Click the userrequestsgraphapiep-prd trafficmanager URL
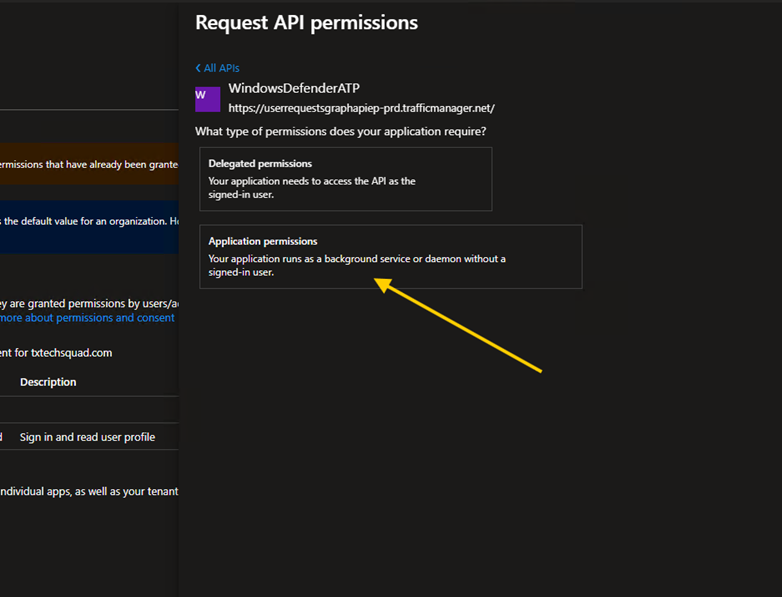The width and height of the screenshot is (782, 597). pos(361,108)
